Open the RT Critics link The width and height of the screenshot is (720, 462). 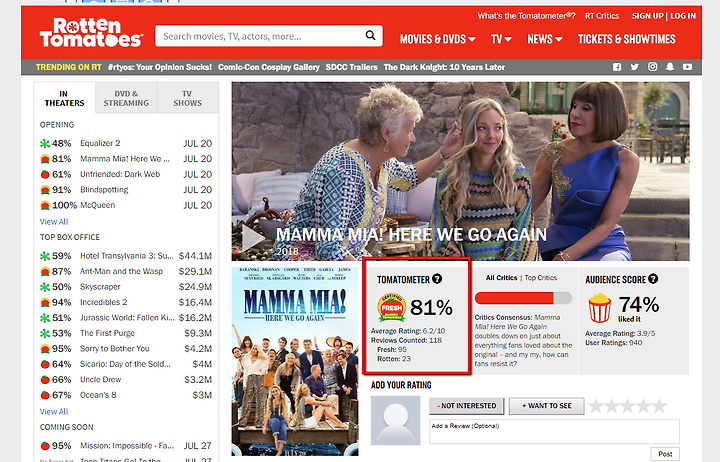[x=602, y=16]
